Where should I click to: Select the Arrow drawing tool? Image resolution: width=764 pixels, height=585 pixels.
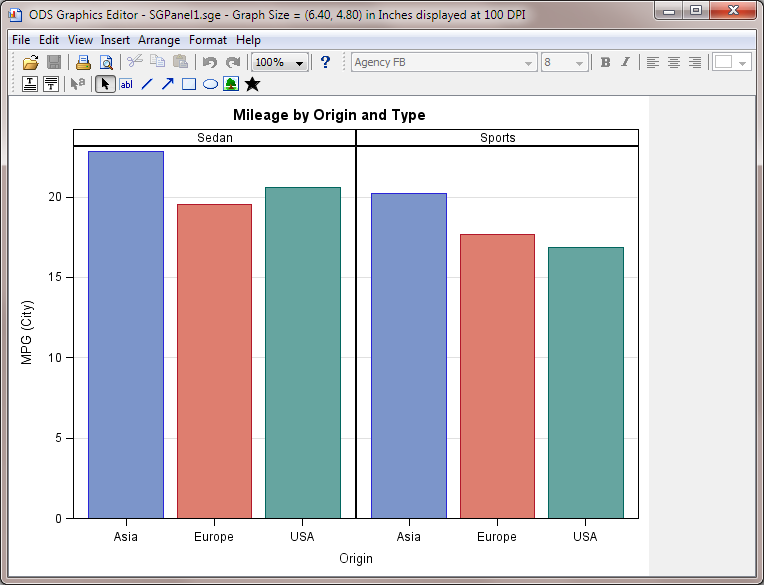pyautogui.click(x=168, y=84)
